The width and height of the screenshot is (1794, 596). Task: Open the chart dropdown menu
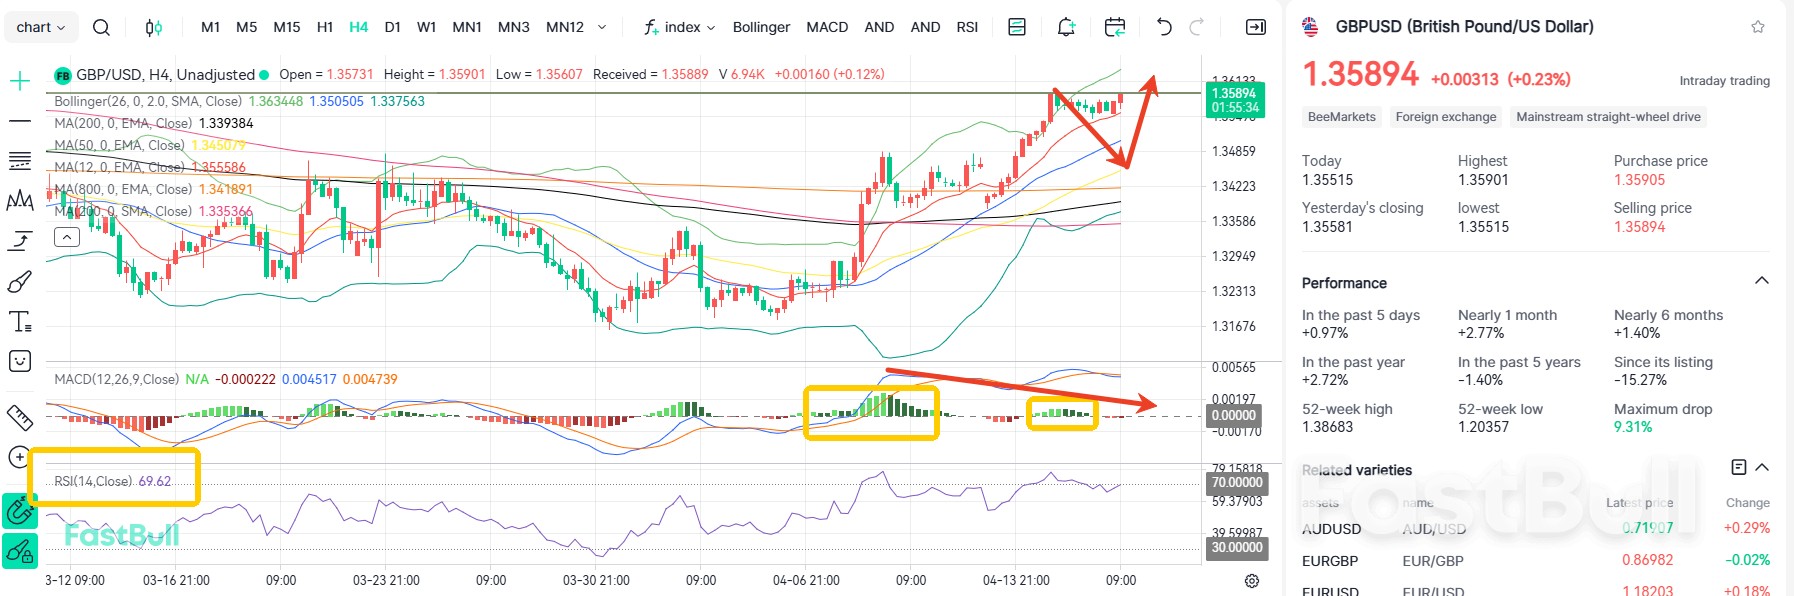tap(41, 27)
